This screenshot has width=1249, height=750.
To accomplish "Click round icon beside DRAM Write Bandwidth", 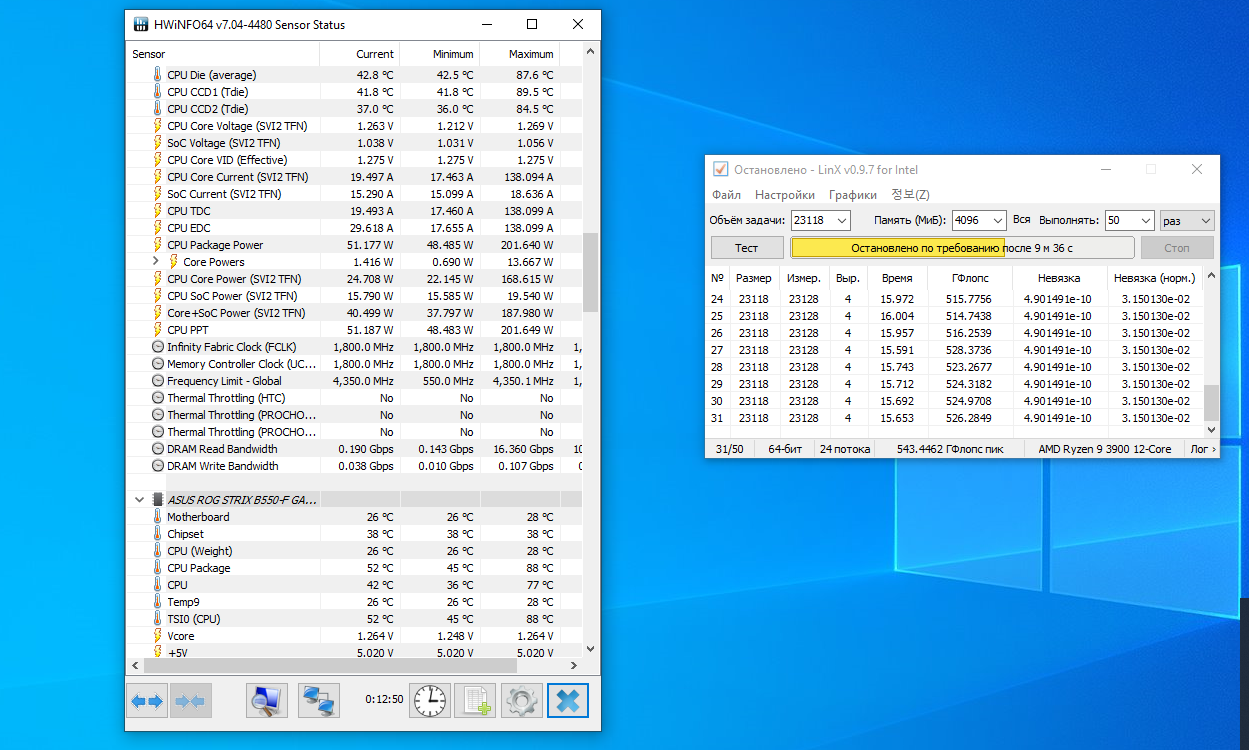I will [157, 466].
